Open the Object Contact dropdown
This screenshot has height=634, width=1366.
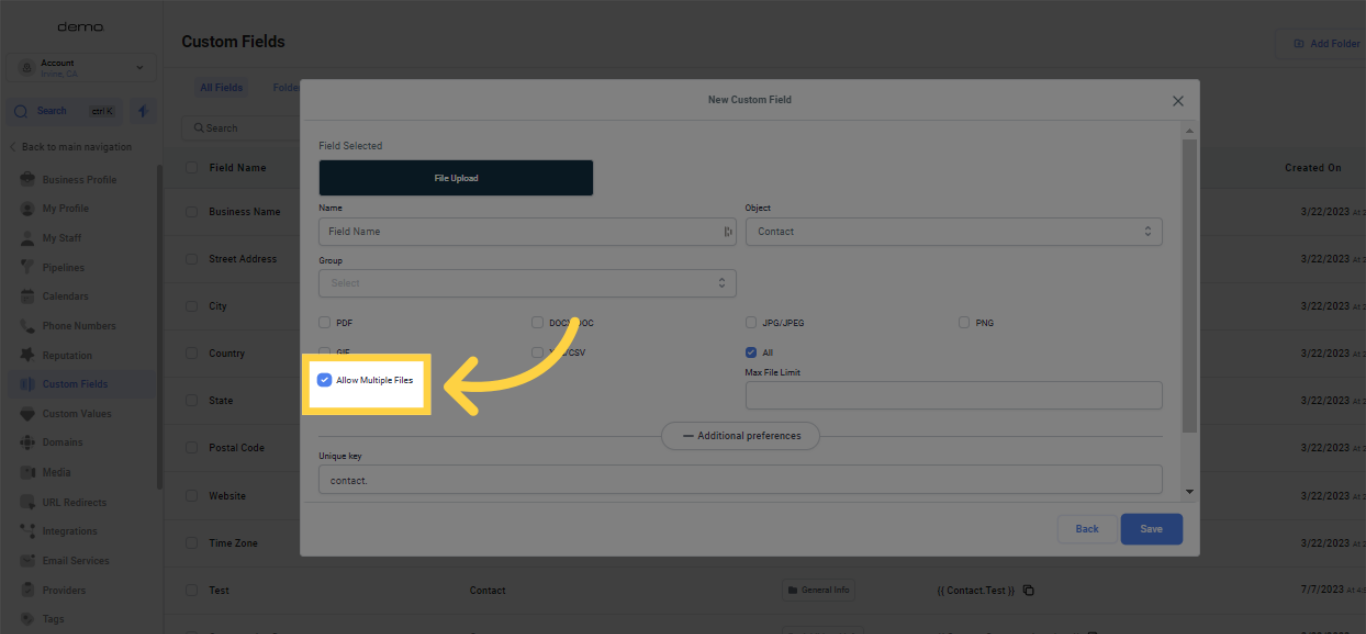tap(954, 231)
